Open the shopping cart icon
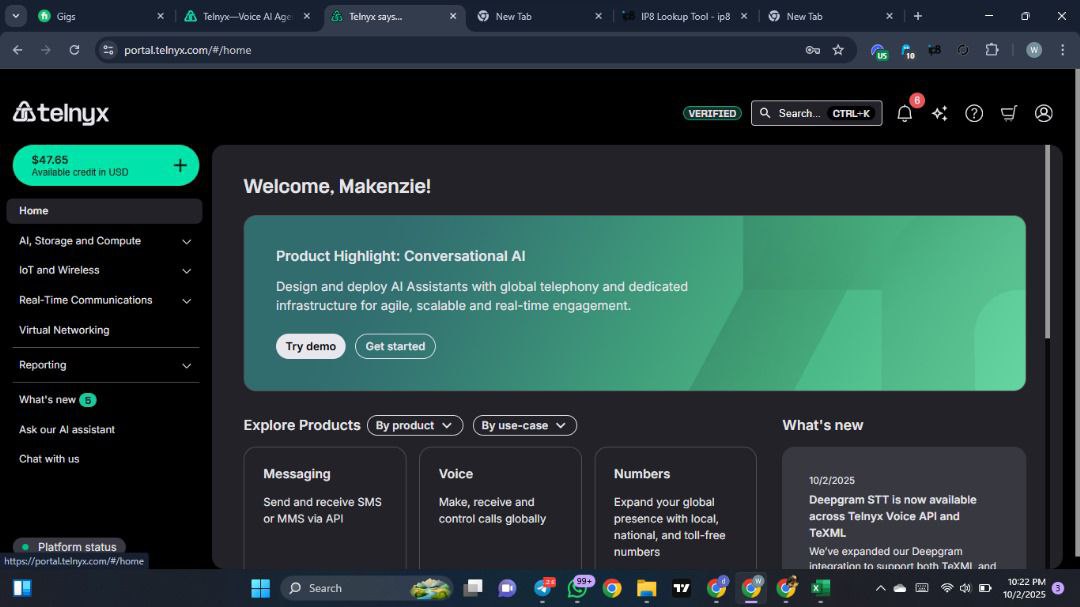The height and width of the screenshot is (607, 1080). click(x=1009, y=114)
